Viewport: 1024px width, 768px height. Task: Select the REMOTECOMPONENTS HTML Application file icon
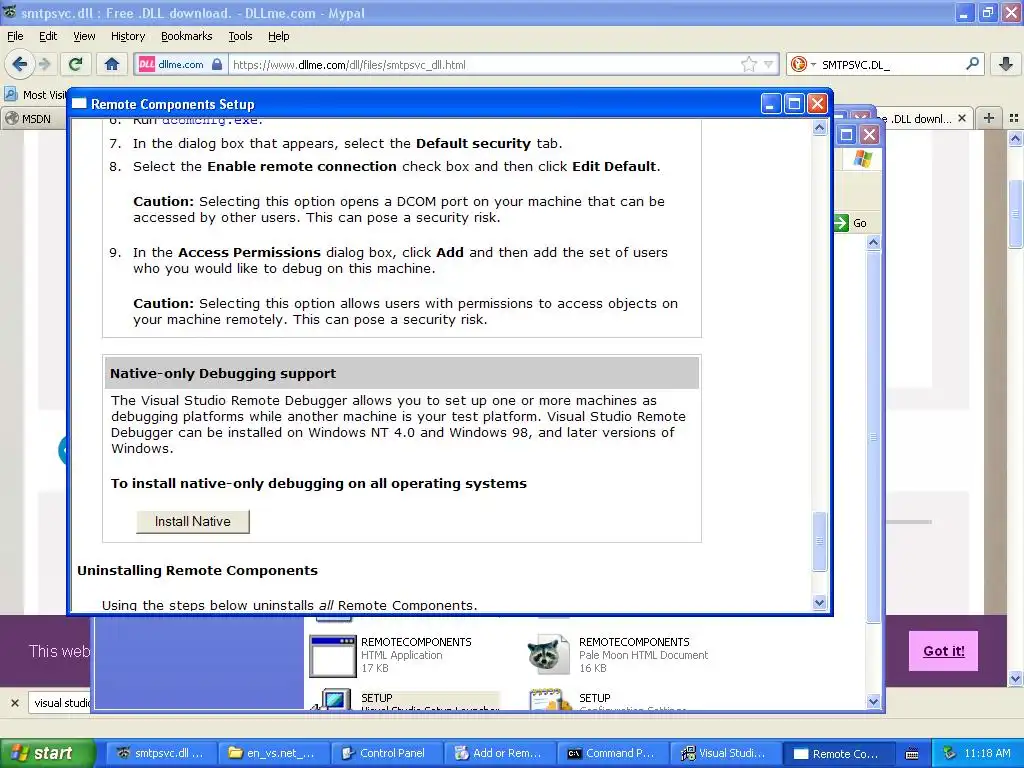332,656
